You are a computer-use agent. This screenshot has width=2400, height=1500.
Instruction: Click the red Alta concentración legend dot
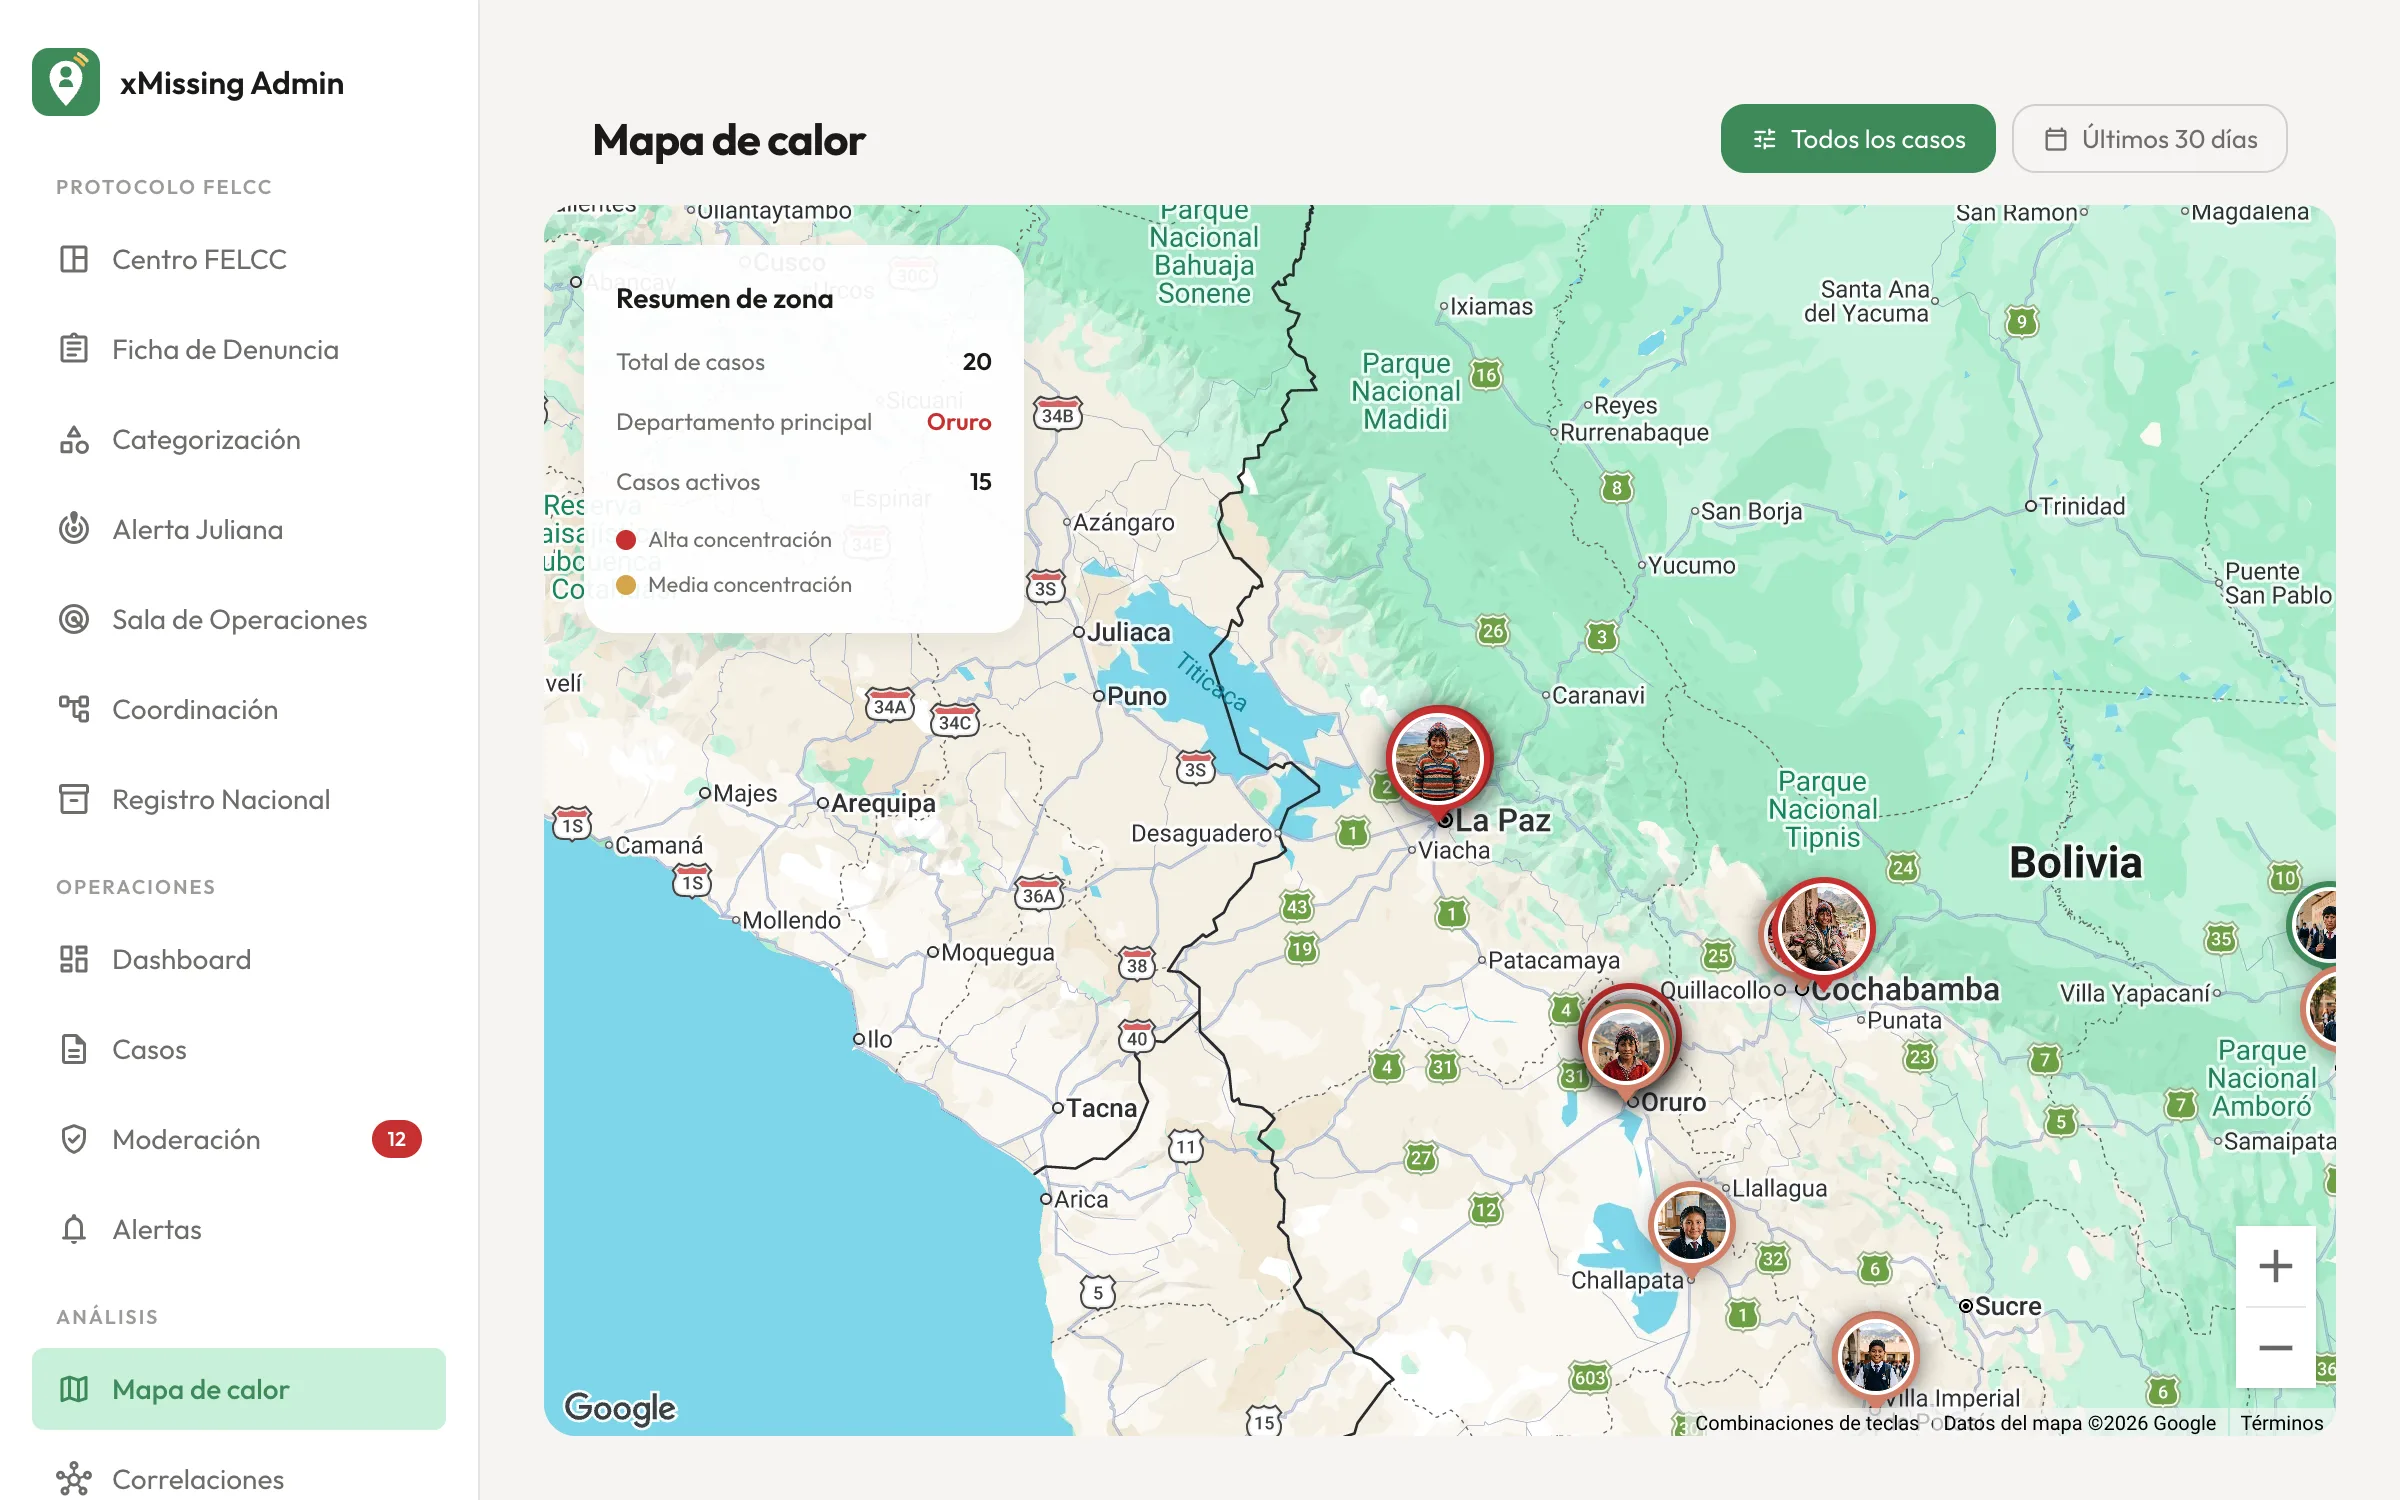(x=626, y=540)
